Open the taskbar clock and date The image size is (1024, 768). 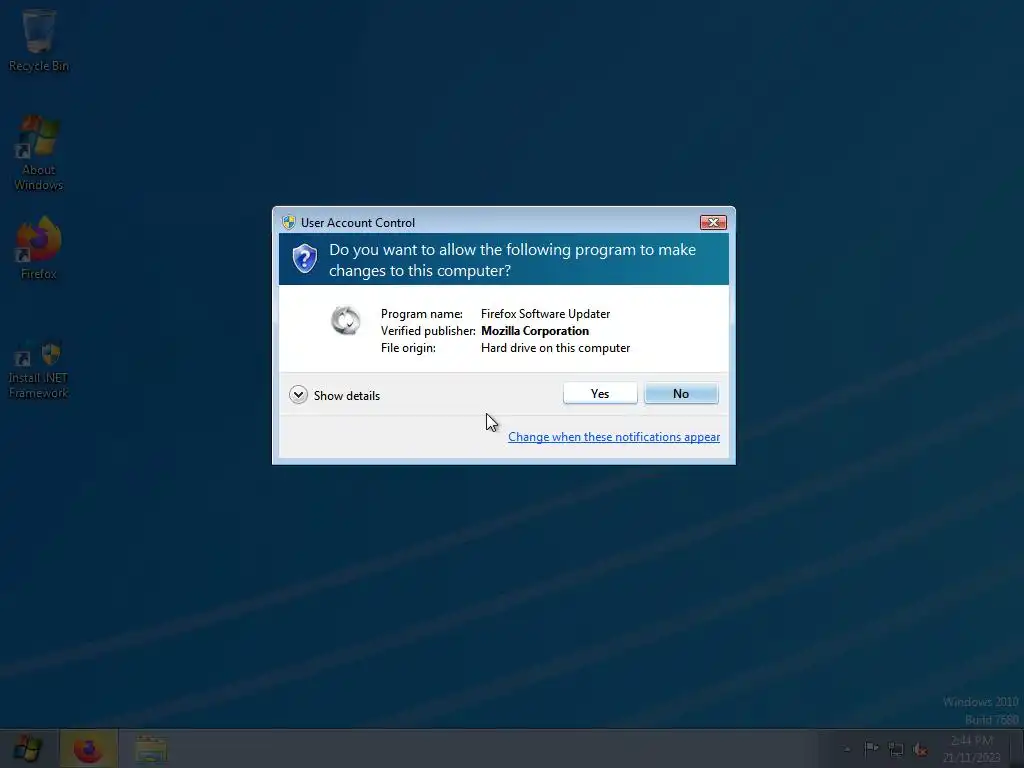(972, 749)
